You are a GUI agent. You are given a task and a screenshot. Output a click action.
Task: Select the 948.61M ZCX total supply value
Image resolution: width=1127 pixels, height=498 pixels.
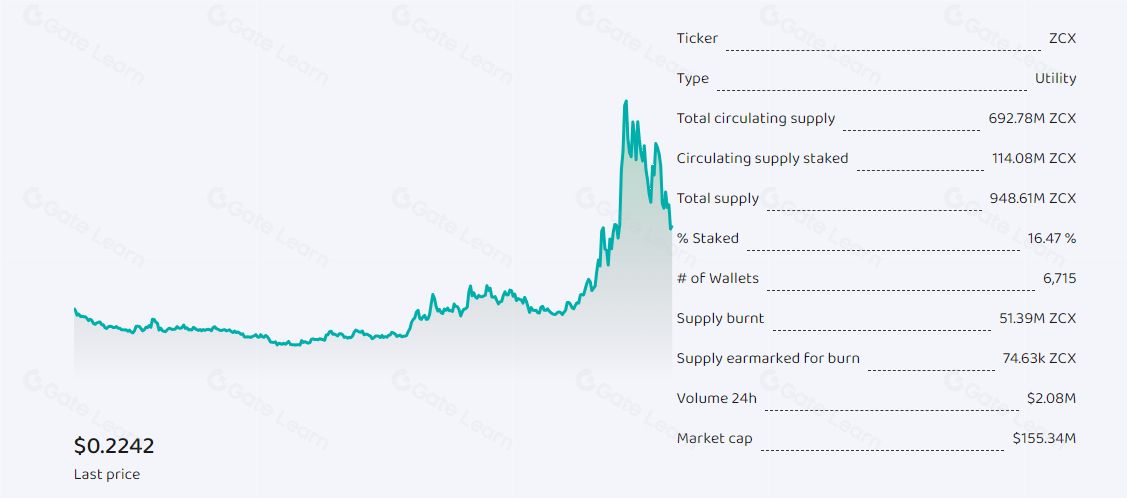point(1032,198)
